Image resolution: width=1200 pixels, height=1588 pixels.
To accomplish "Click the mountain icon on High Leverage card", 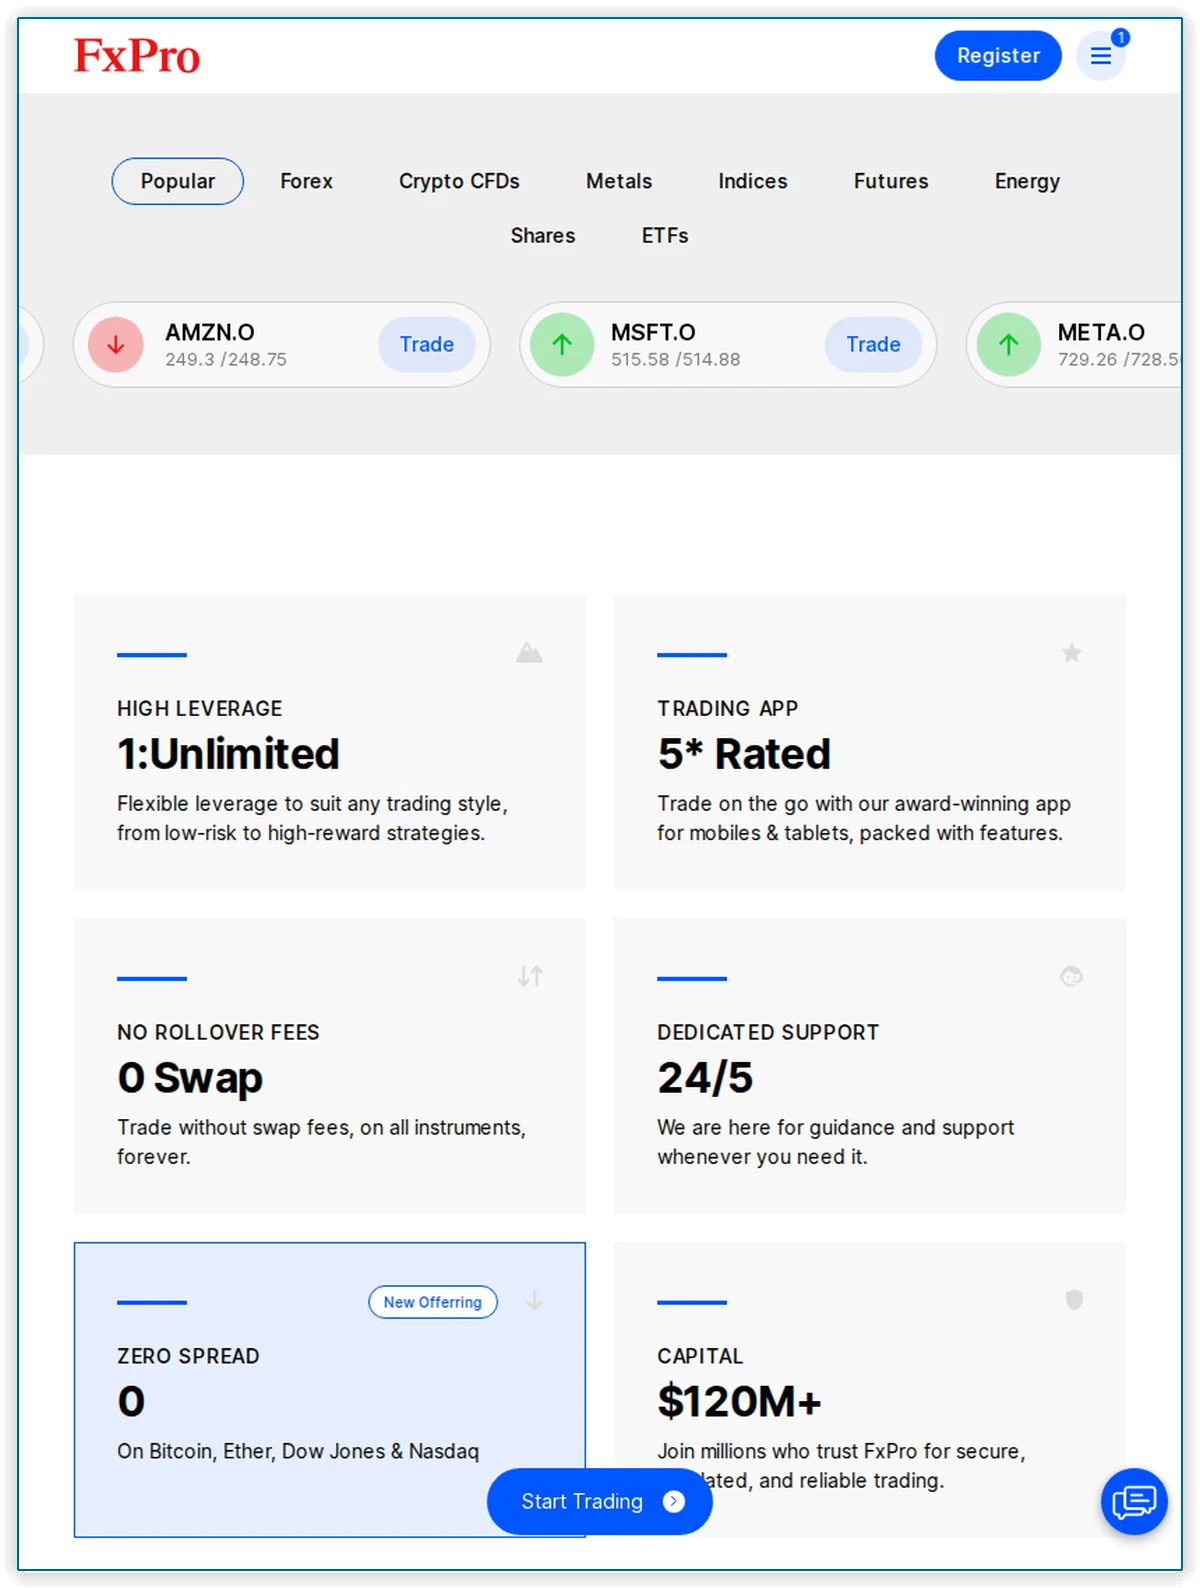I will tap(529, 653).
